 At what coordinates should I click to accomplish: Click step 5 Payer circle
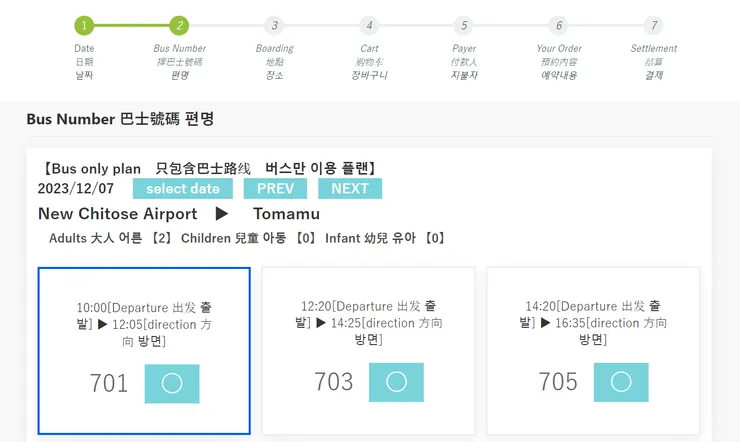pos(463,25)
